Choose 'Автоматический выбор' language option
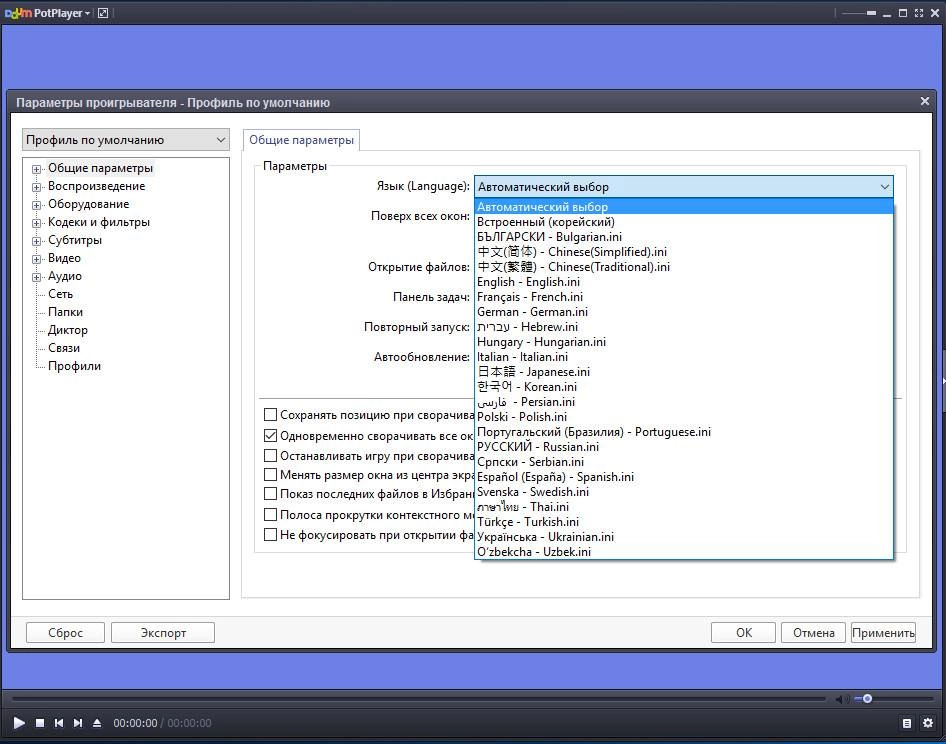The height and width of the screenshot is (744, 946). (x=684, y=206)
